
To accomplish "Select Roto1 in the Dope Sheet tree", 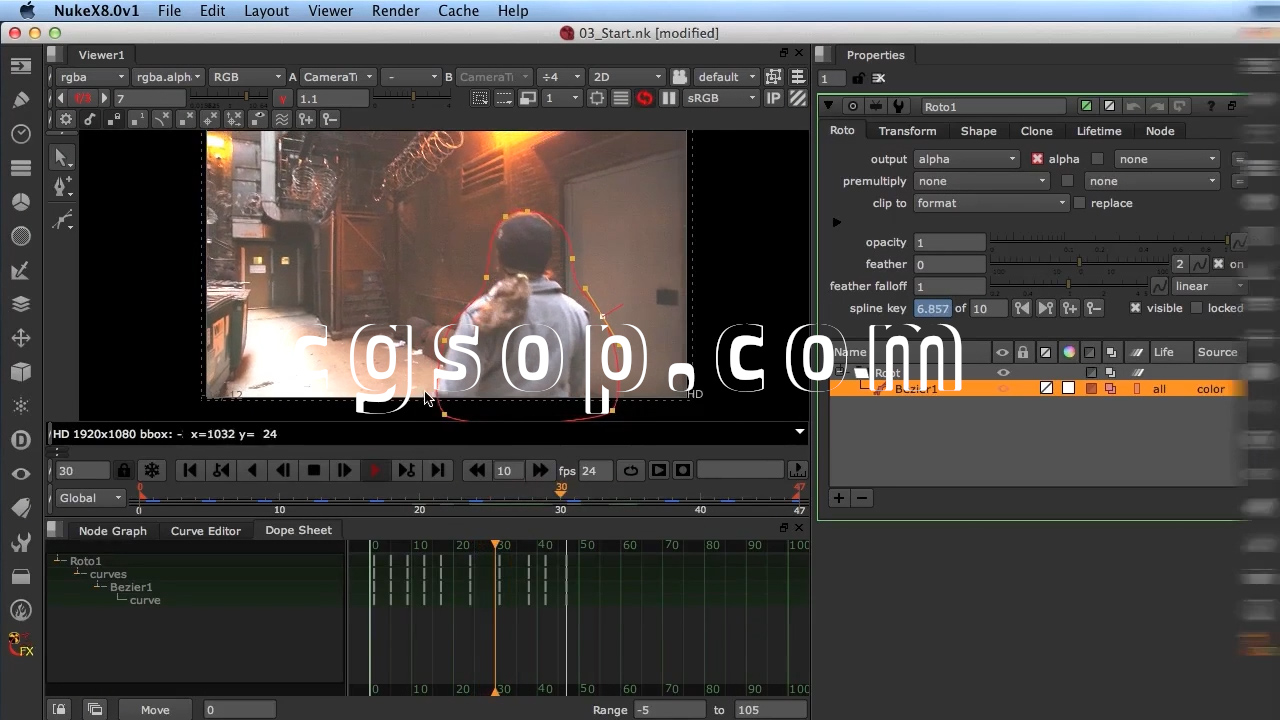I will pyautogui.click(x=85, y=561).
